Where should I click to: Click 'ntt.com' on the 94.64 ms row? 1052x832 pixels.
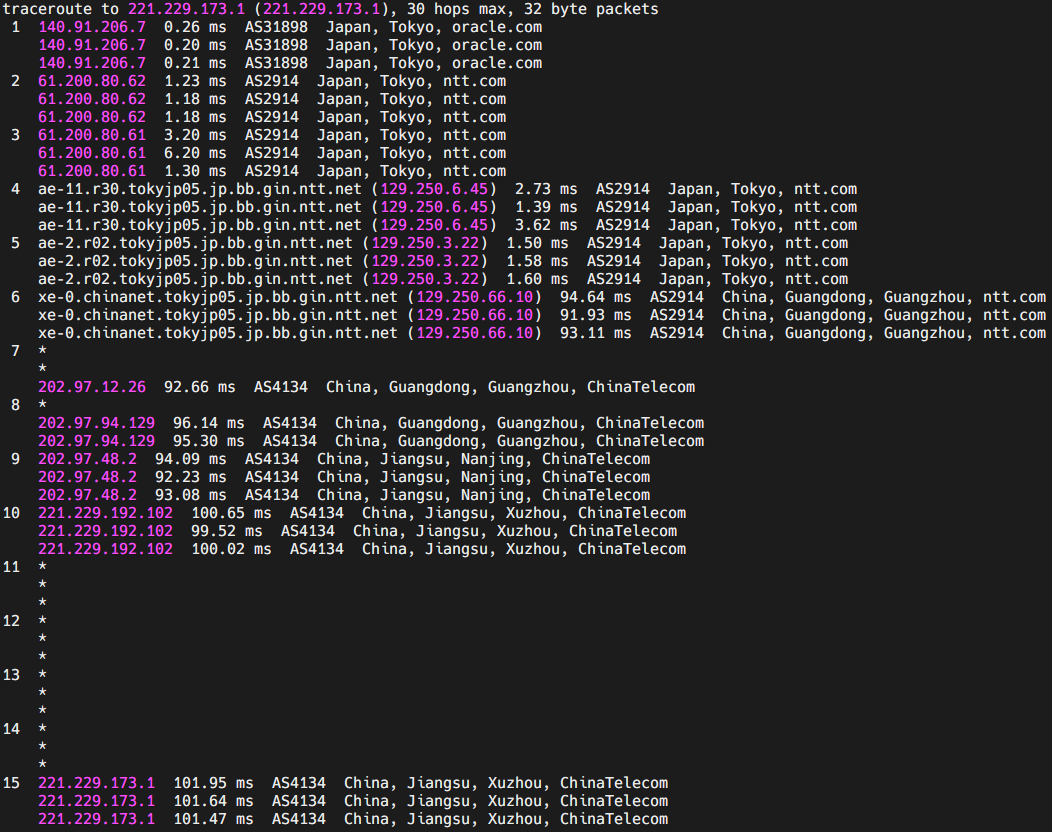click(x=1014, y=297)
